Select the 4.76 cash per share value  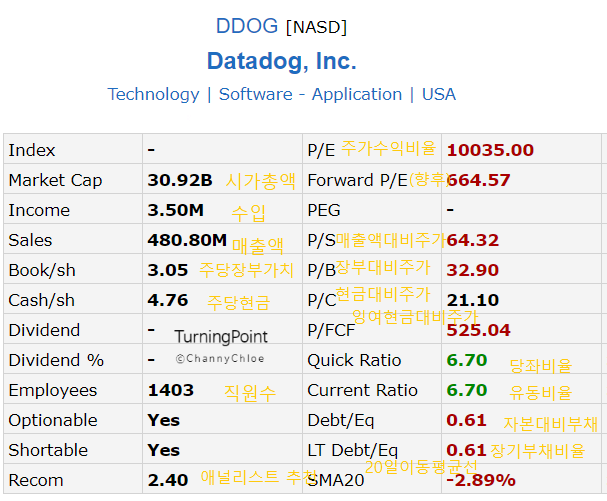pos(168,300)
